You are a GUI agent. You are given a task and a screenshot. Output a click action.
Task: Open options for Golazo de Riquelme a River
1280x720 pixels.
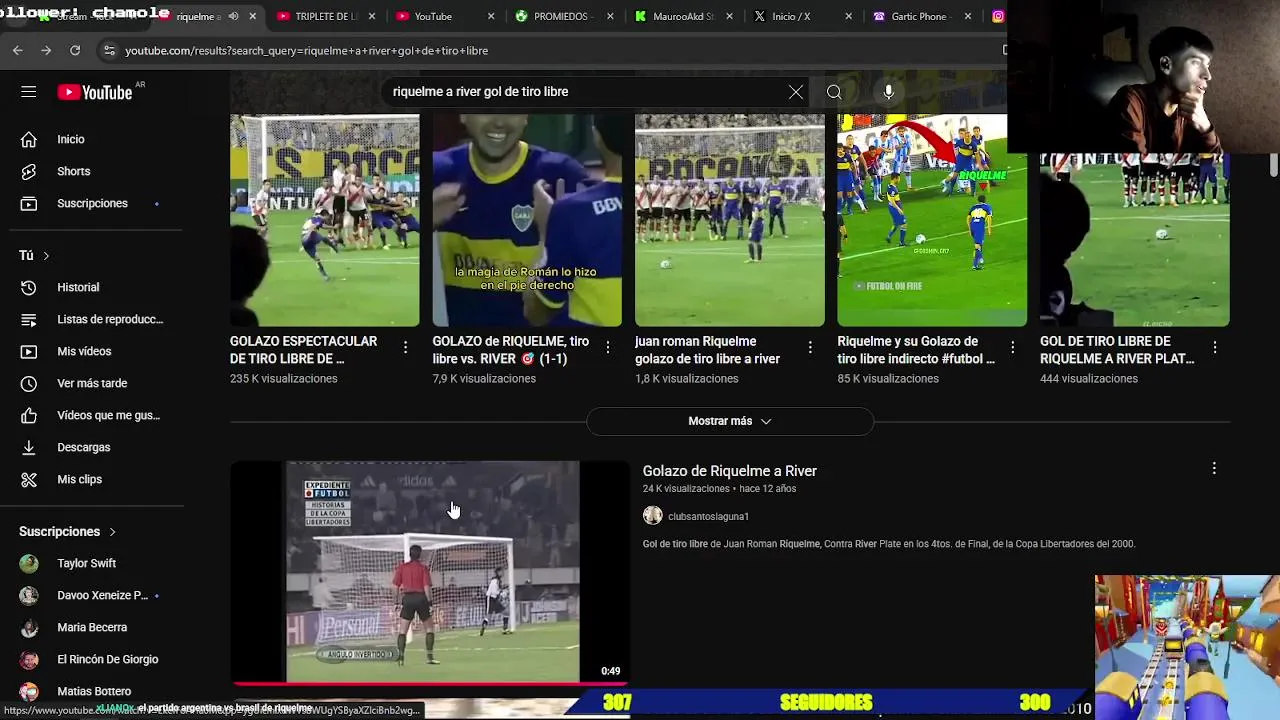click(x=1214, y=468)
